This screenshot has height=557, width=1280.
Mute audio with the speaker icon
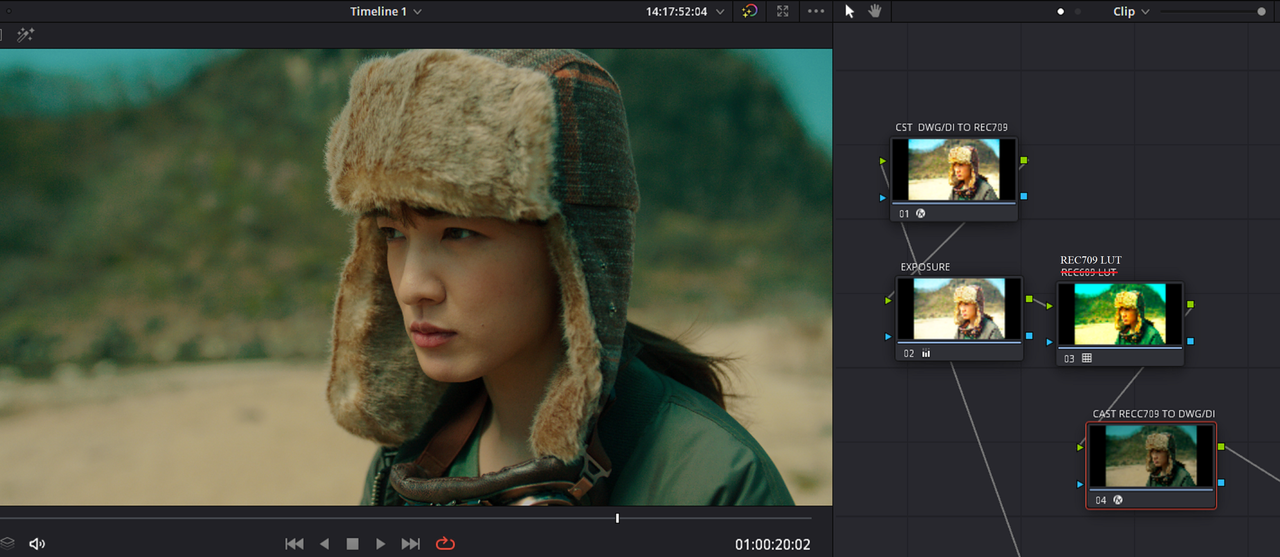click(37, 544)
